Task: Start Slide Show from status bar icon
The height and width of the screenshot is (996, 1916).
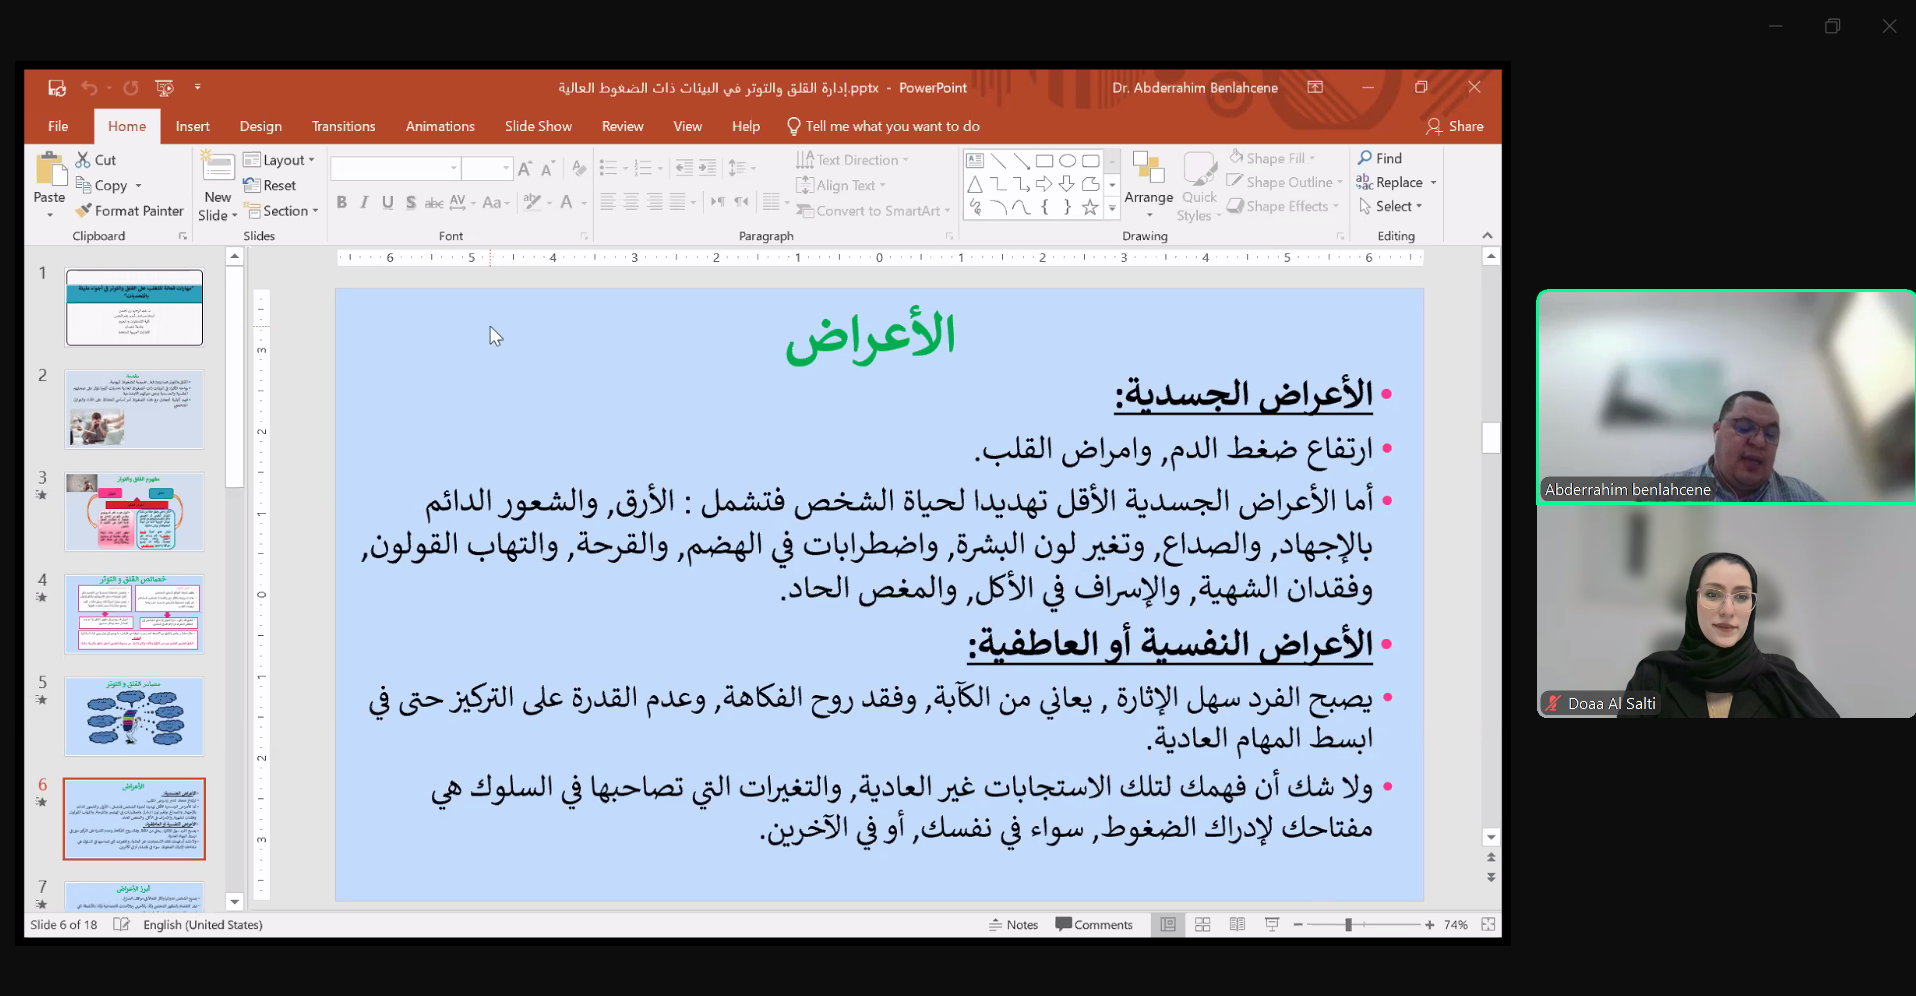Action: [1272, 925]
